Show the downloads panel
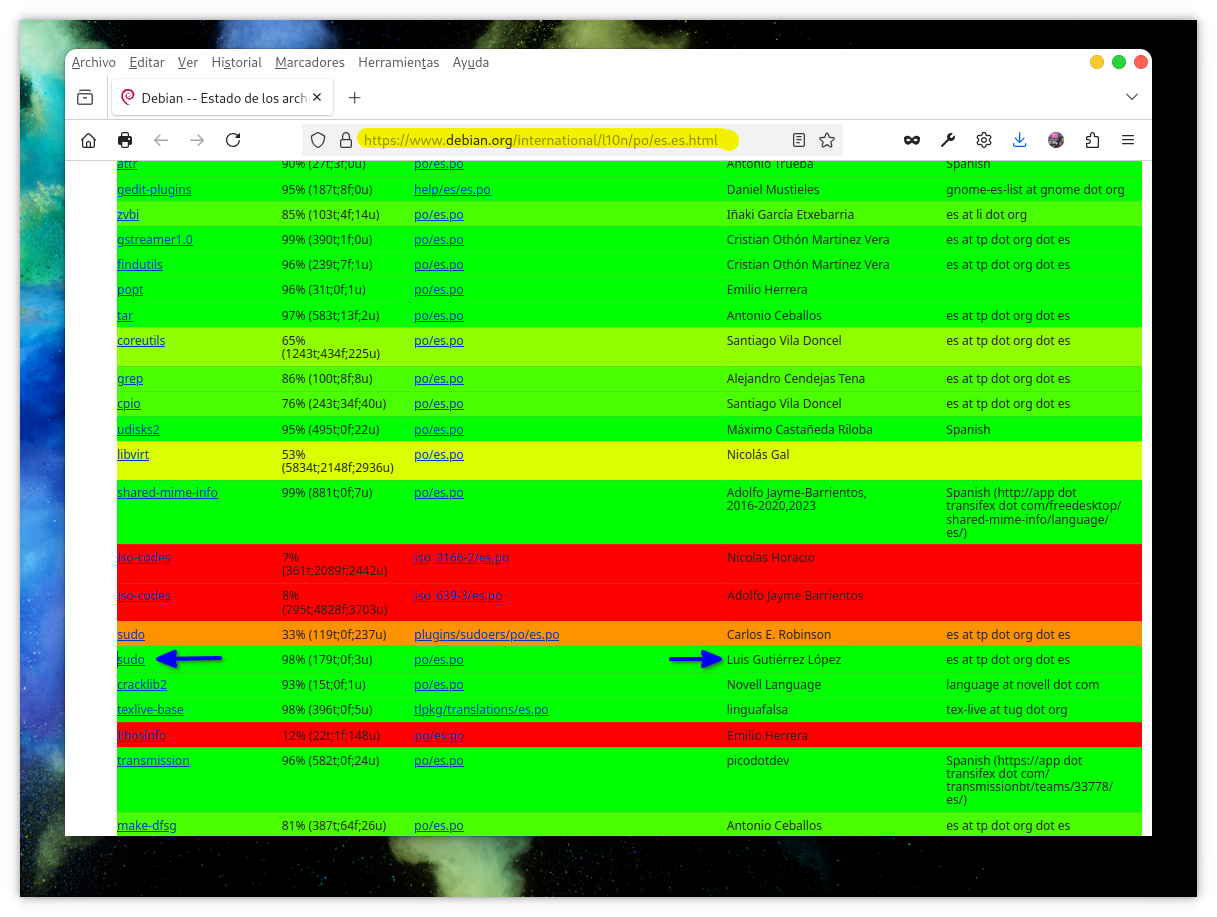 coord(1020,140)
